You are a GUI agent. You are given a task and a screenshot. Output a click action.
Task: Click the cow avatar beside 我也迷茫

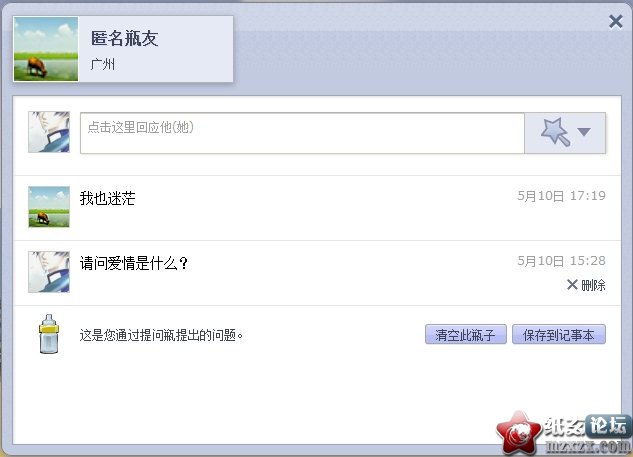pyautogui.click(x=49, y=207)
